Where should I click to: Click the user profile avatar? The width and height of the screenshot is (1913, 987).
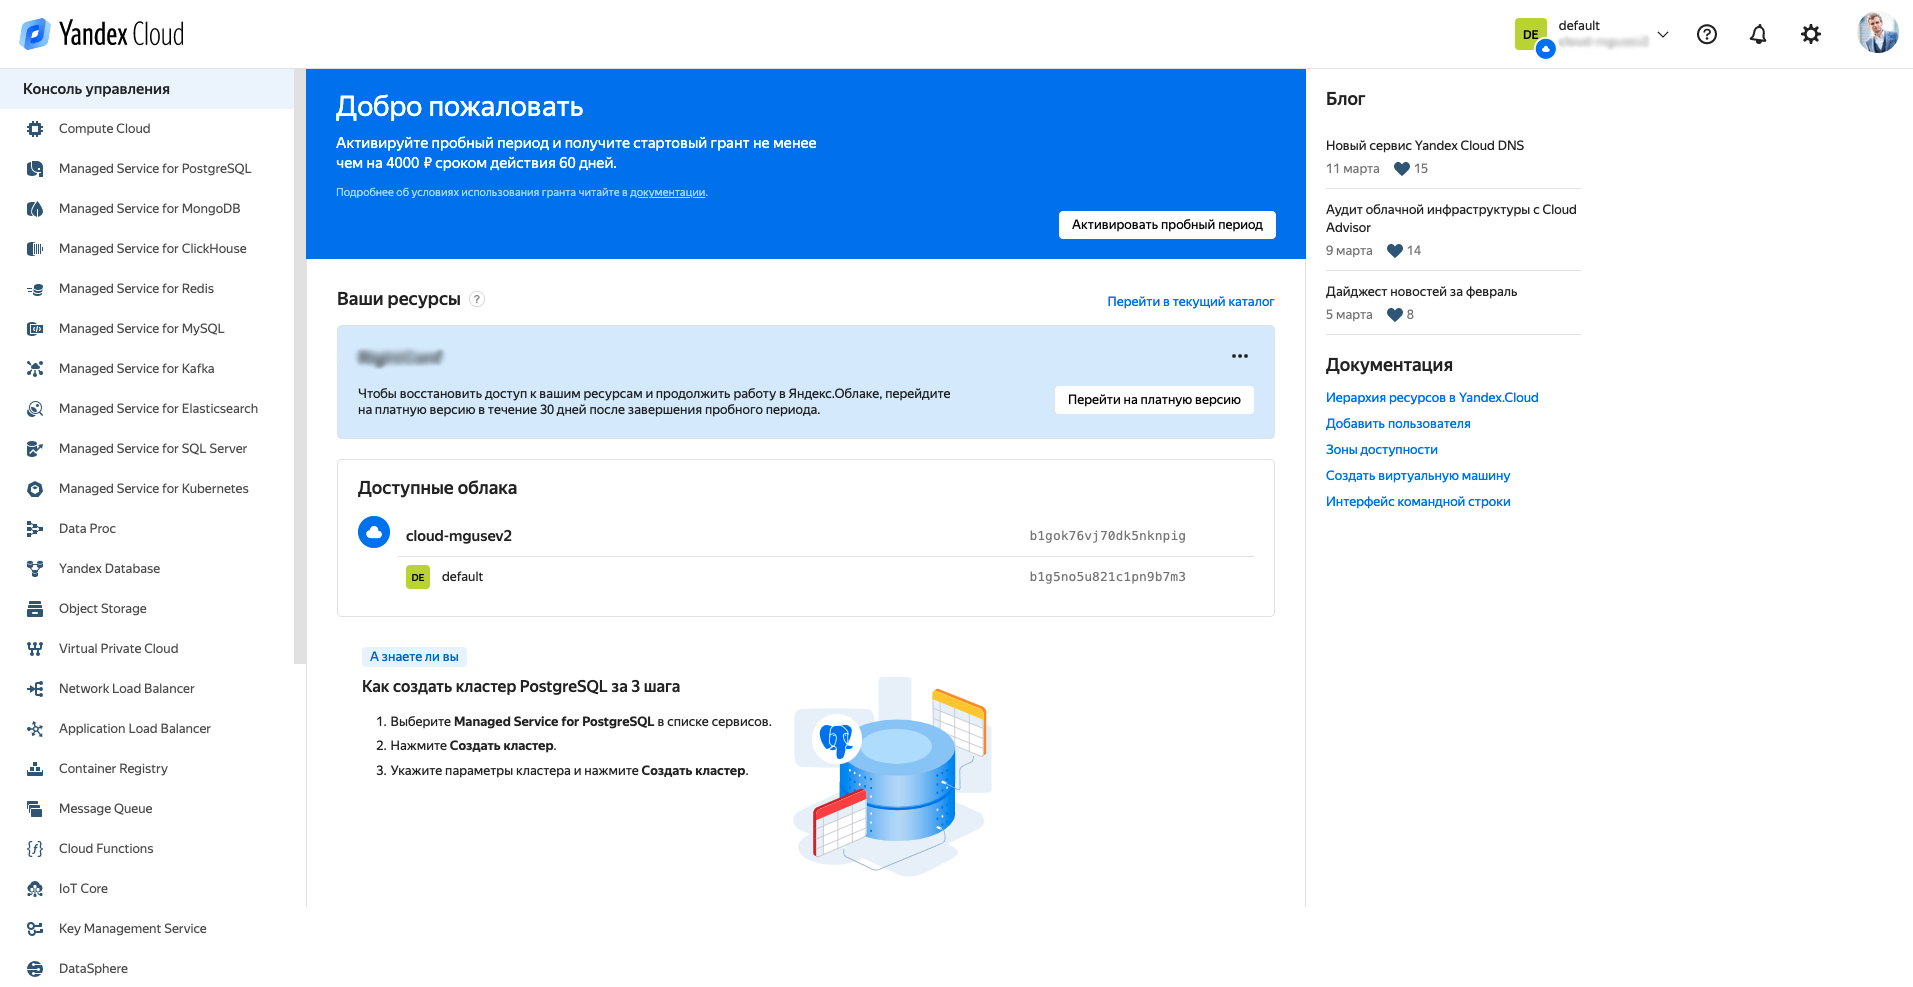click(1878, 33)
